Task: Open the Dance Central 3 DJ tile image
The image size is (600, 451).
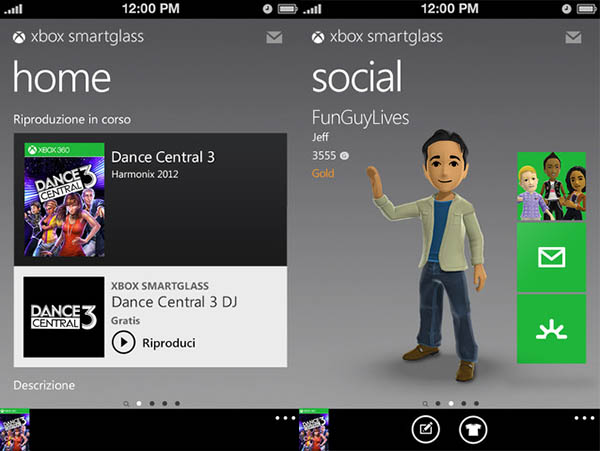Action: point(64,317)
